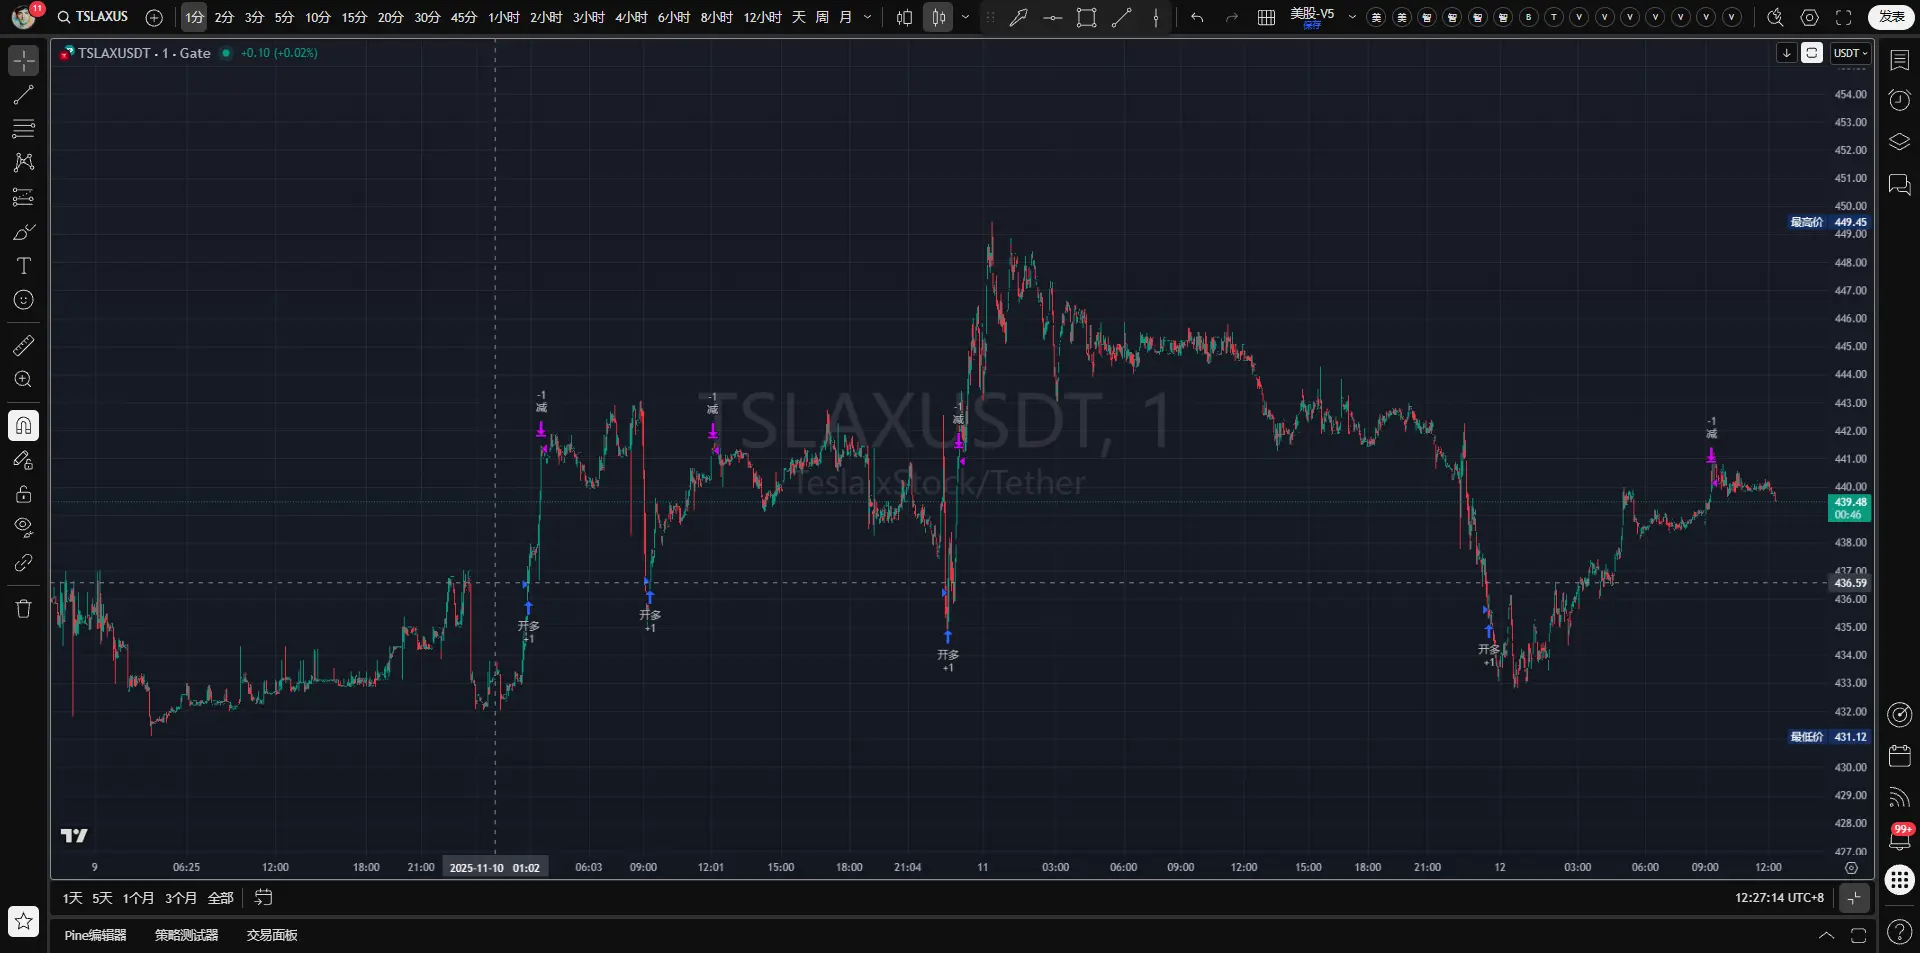Image resolution: width=1920 pixels, height=953 pixels.
Task: Open chart settings hexagon icon
Action: 1810,17
